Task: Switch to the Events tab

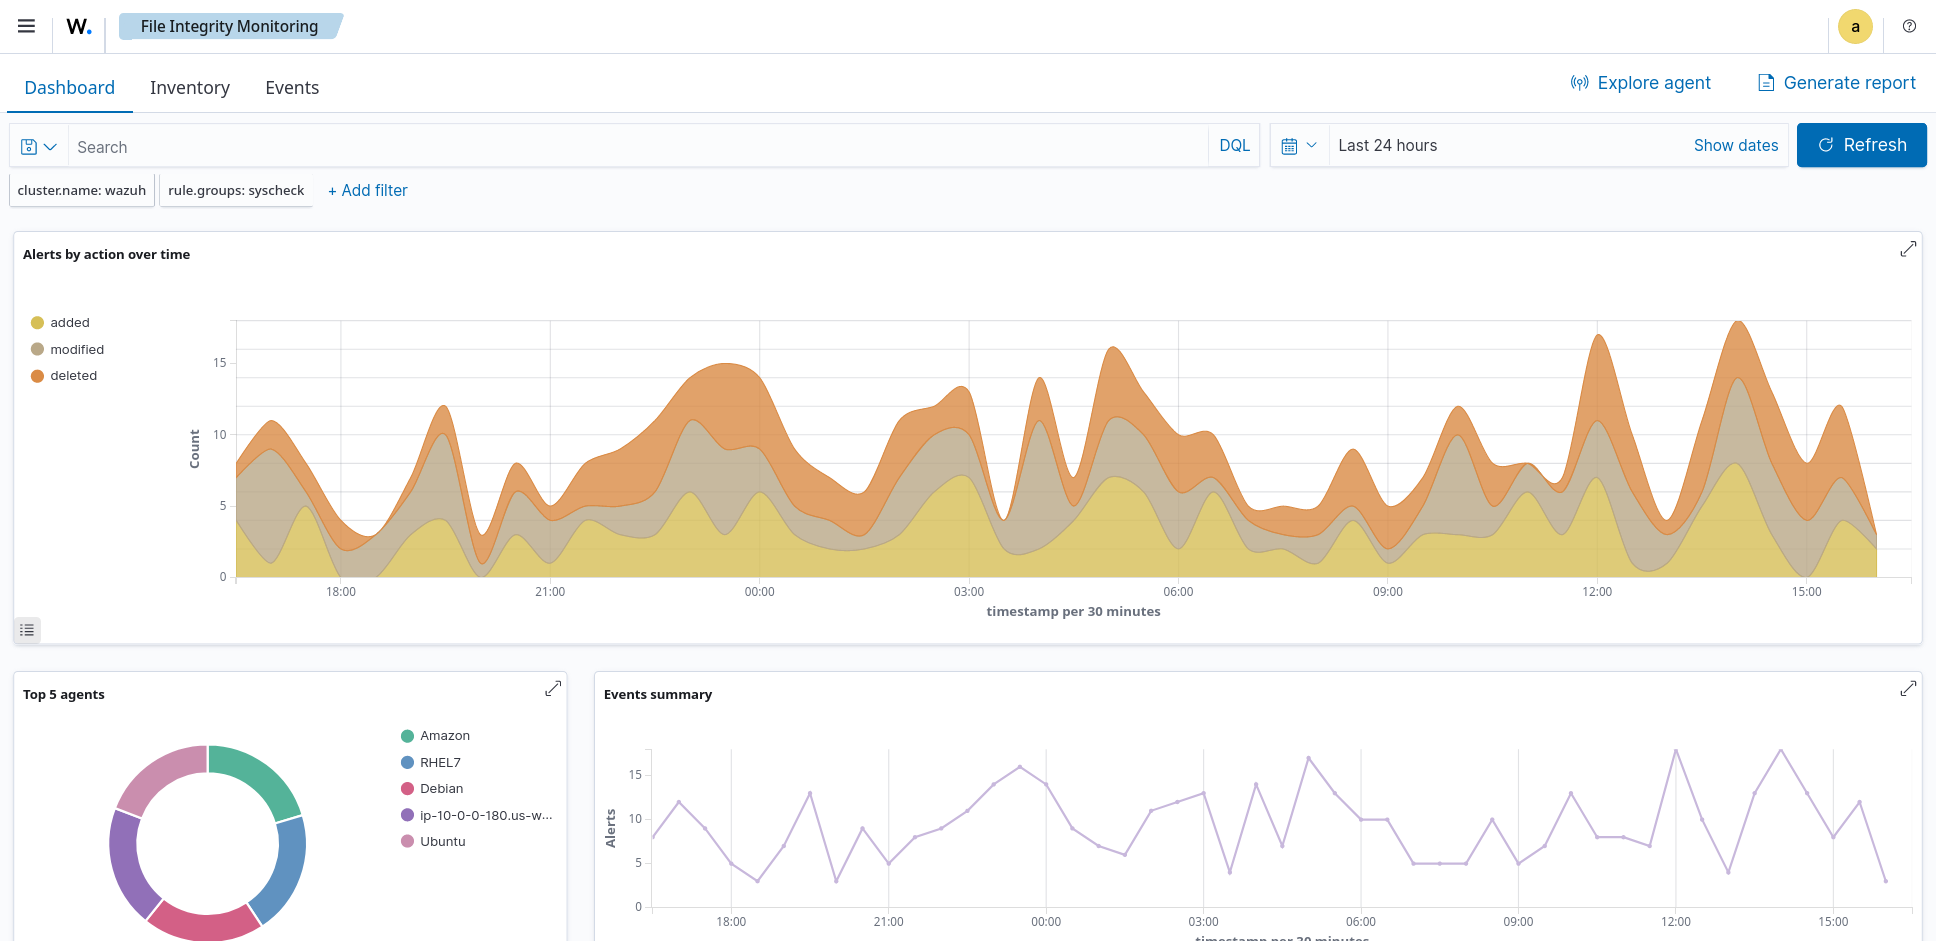Action: pyautogui.click(x=291, y=87)
